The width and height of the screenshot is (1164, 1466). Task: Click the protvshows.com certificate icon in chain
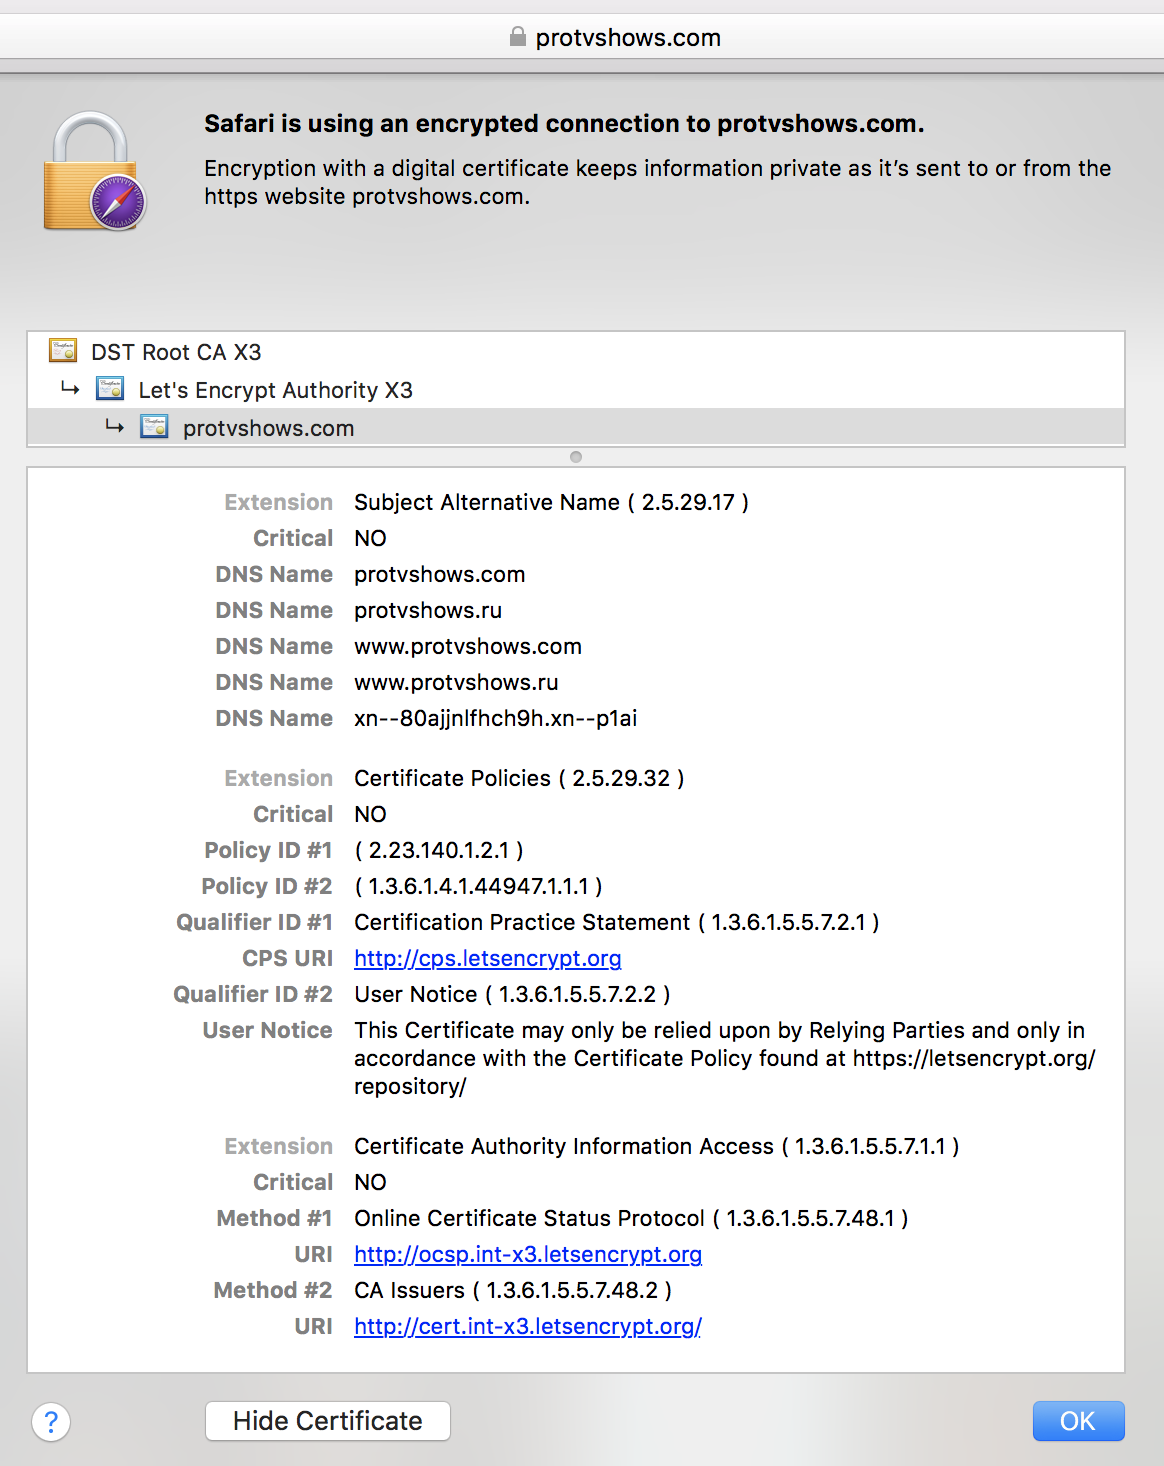[154, 426]
